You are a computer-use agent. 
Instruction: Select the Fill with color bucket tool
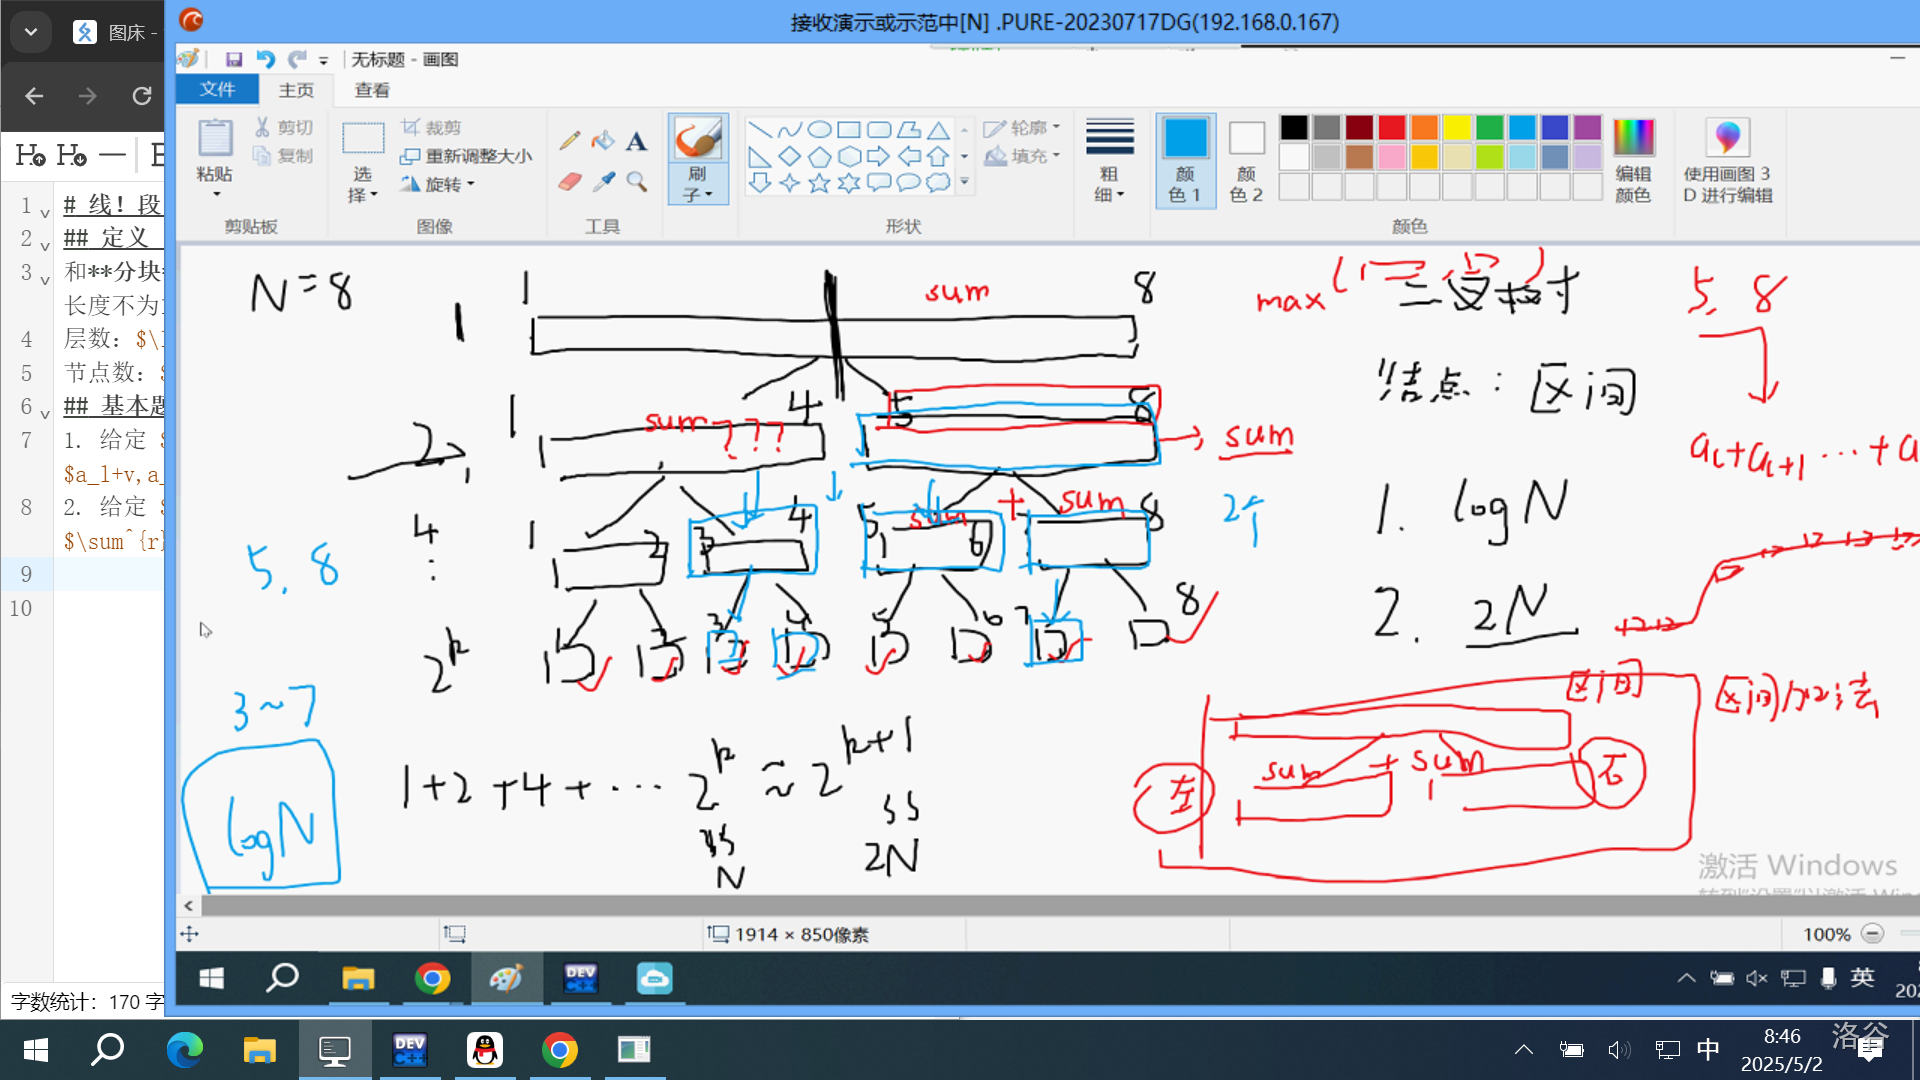[x=603, y=141]
